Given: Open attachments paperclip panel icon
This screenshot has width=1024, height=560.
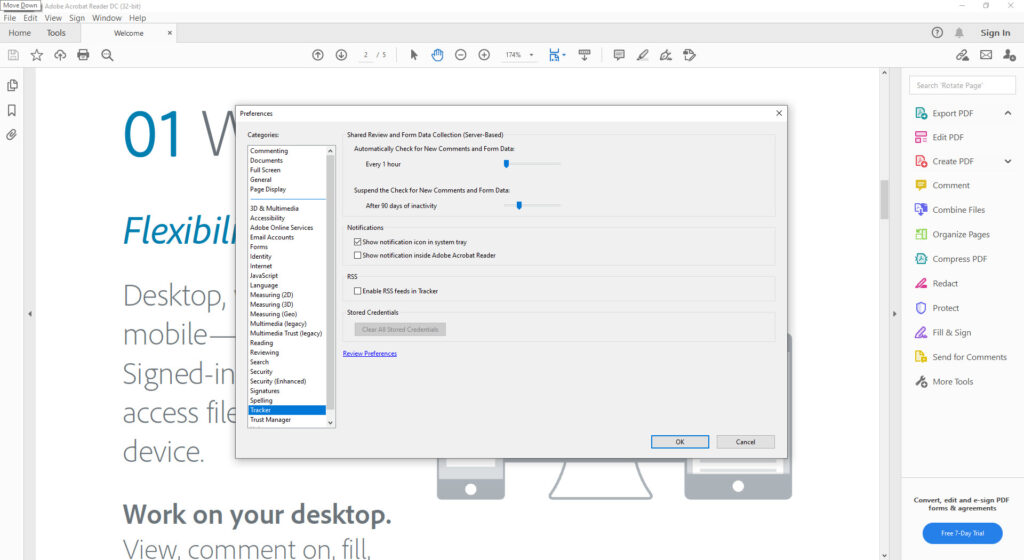Looking at the screenshot, I should tap(12, 135).
